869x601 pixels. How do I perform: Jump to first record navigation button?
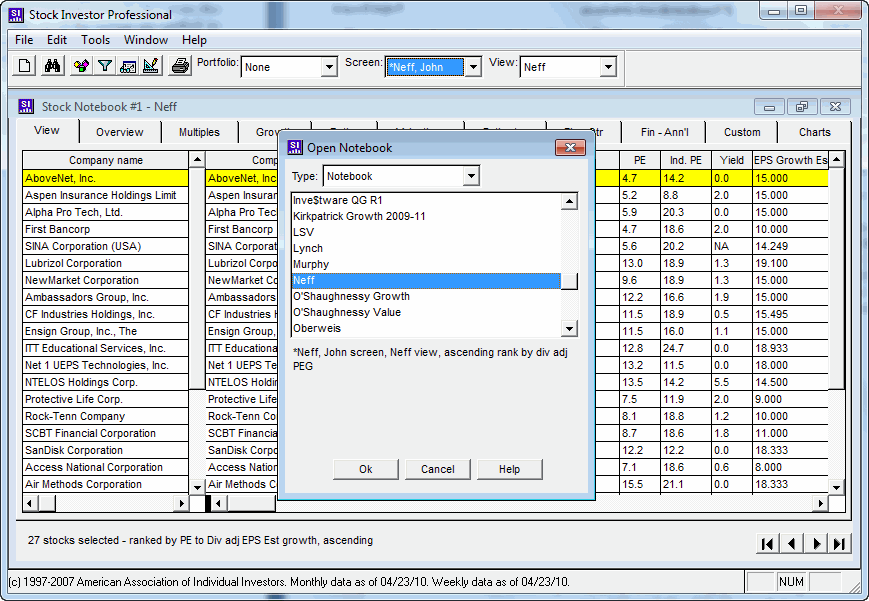tap(767, 544)
